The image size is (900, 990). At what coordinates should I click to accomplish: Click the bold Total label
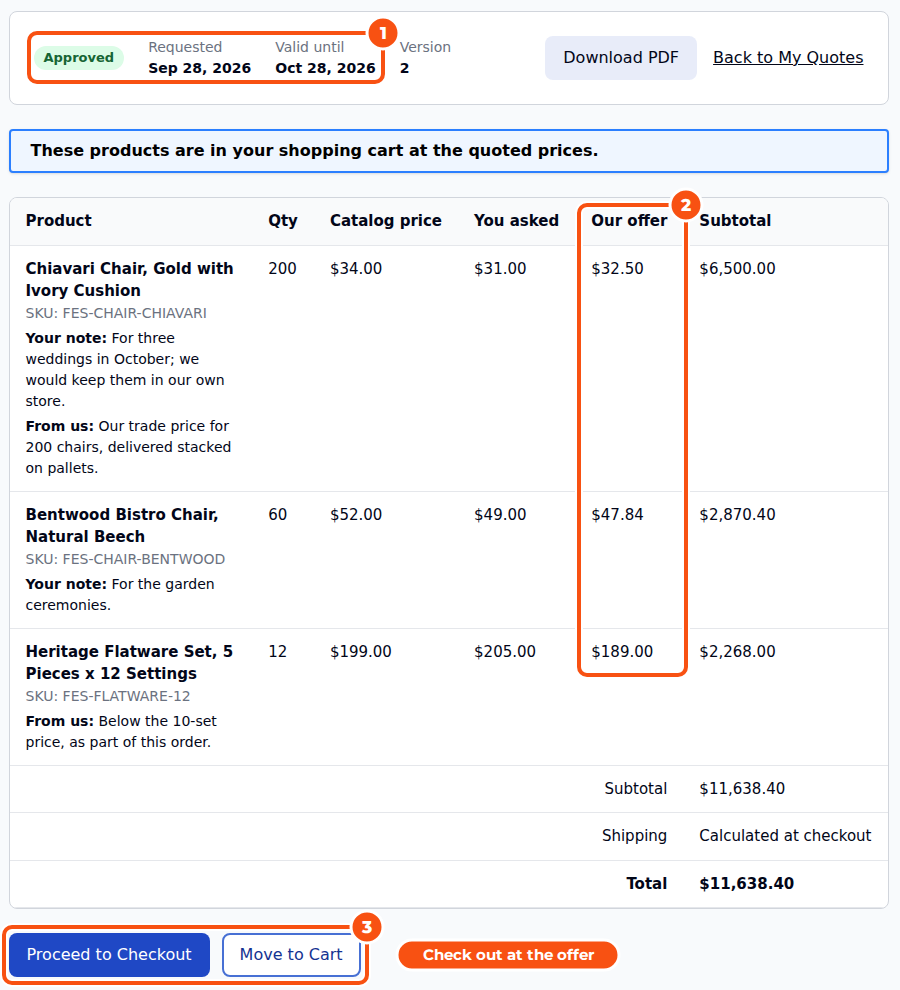click(x=647, y=883)
